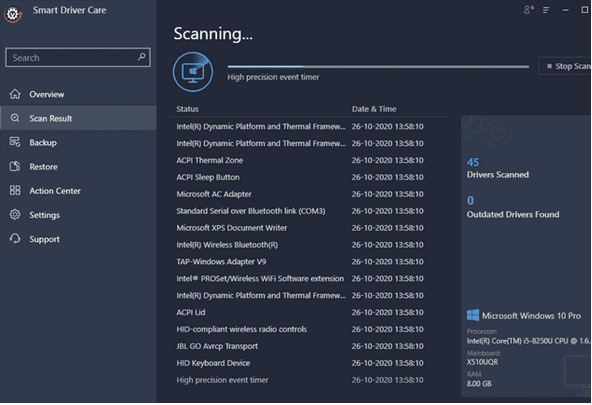
Task: Click the X510UQR mainboard value
Action: (482, 362)
